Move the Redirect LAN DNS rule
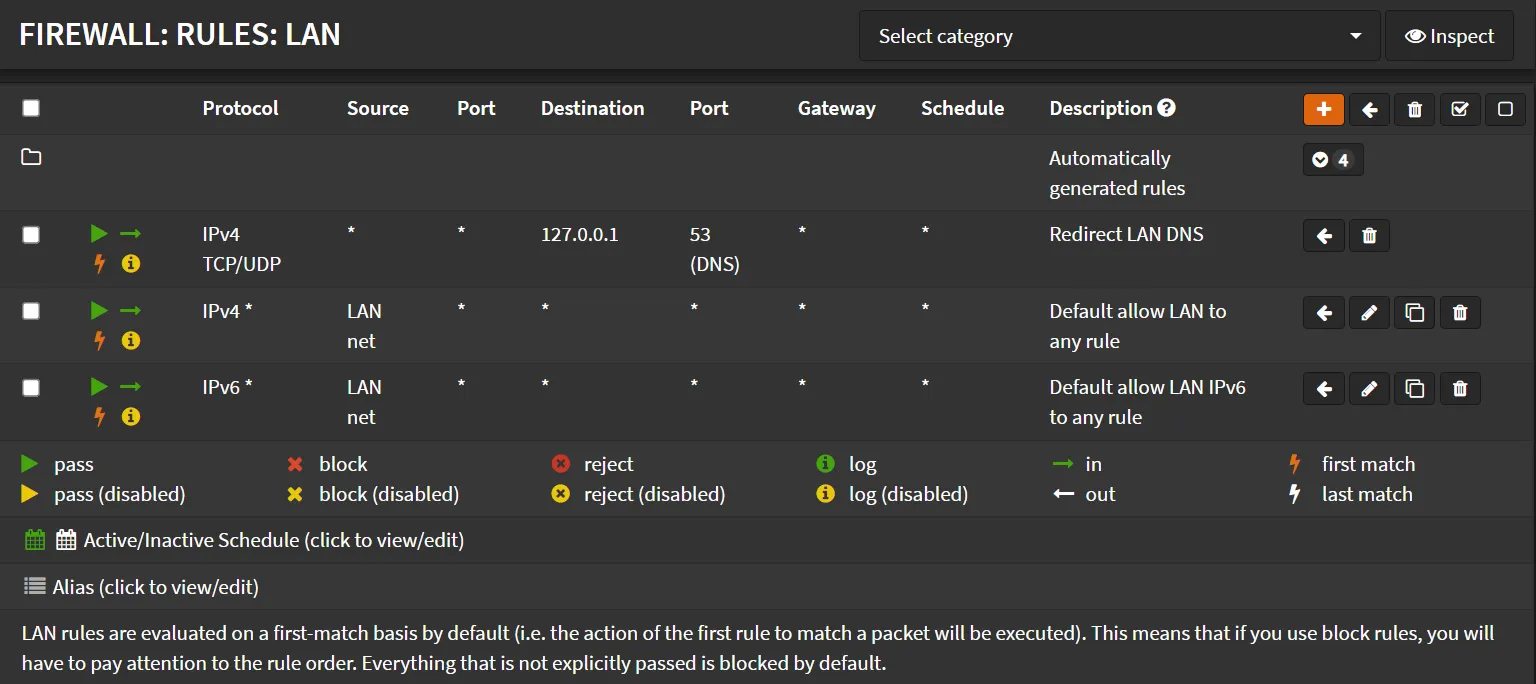 [1323, 235]
